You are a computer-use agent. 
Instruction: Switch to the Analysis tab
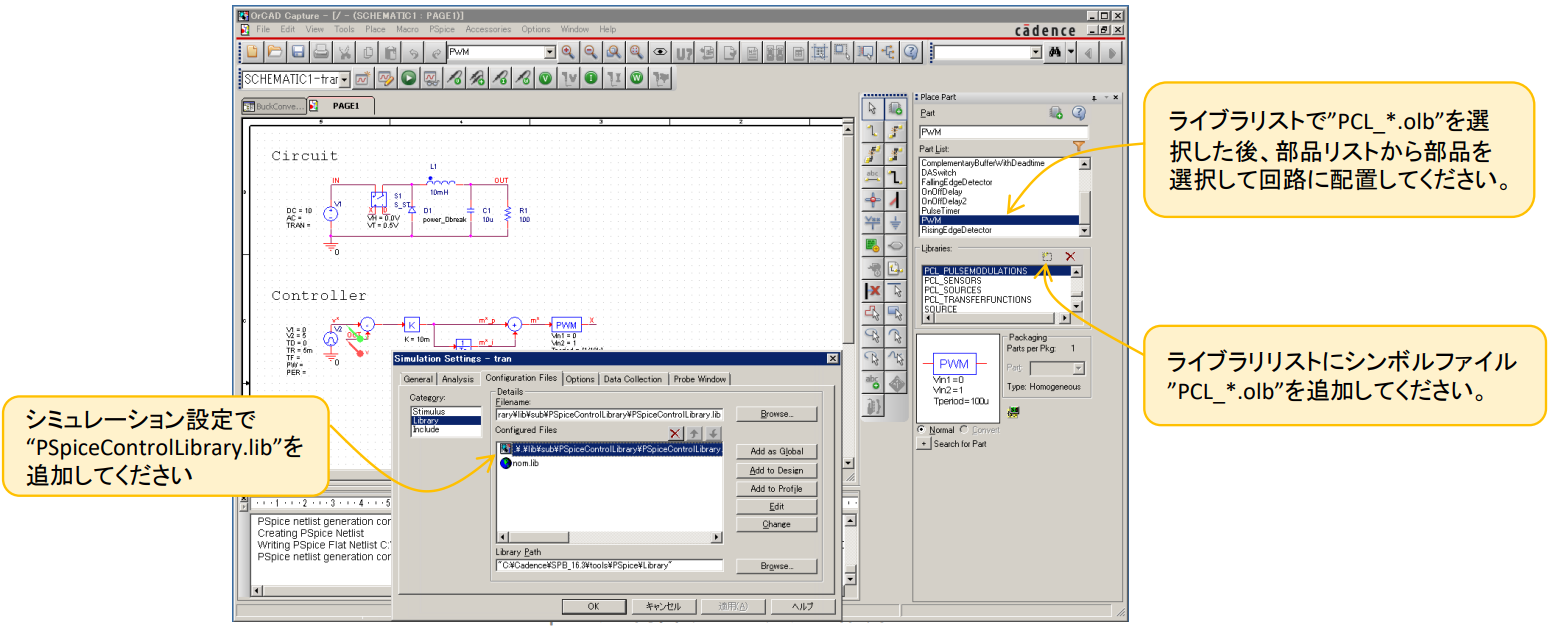coord(458,379)
